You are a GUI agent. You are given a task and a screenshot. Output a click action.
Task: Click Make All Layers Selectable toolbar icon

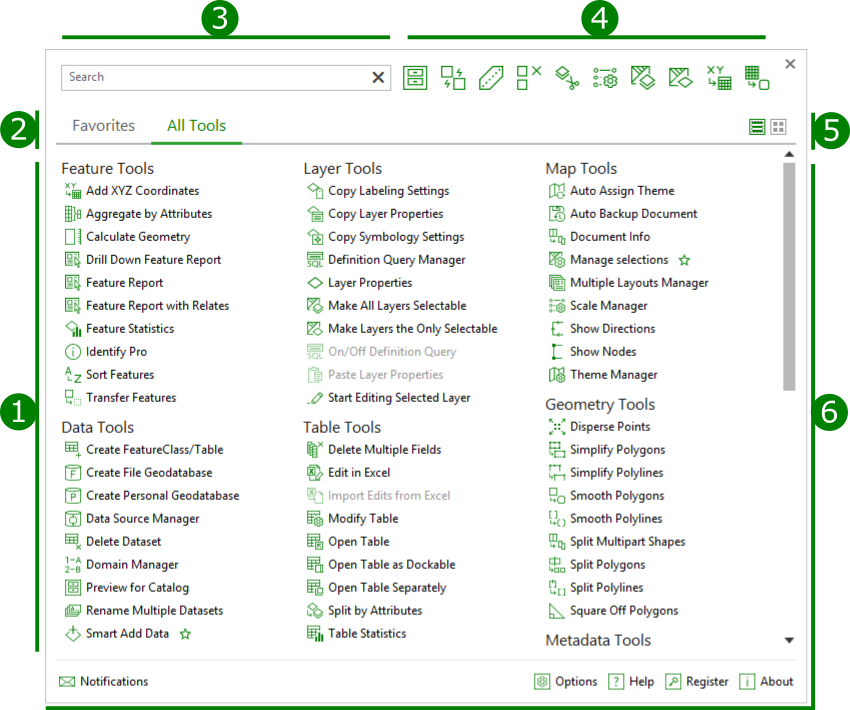pos(643,78)
